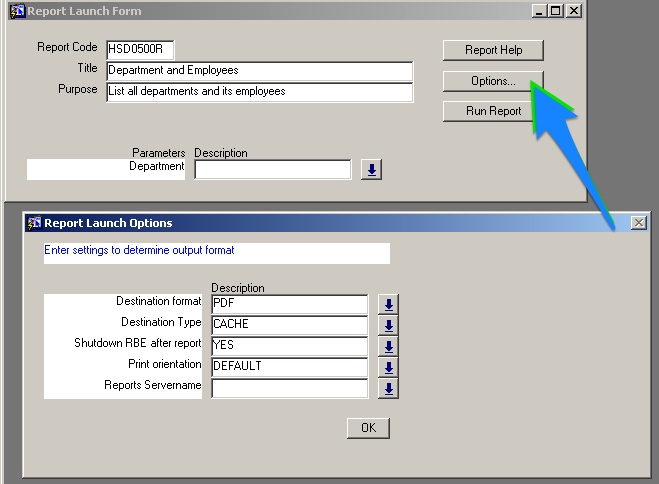Select the Title field
Screen dimensions: 659x484
coord(259,71)
